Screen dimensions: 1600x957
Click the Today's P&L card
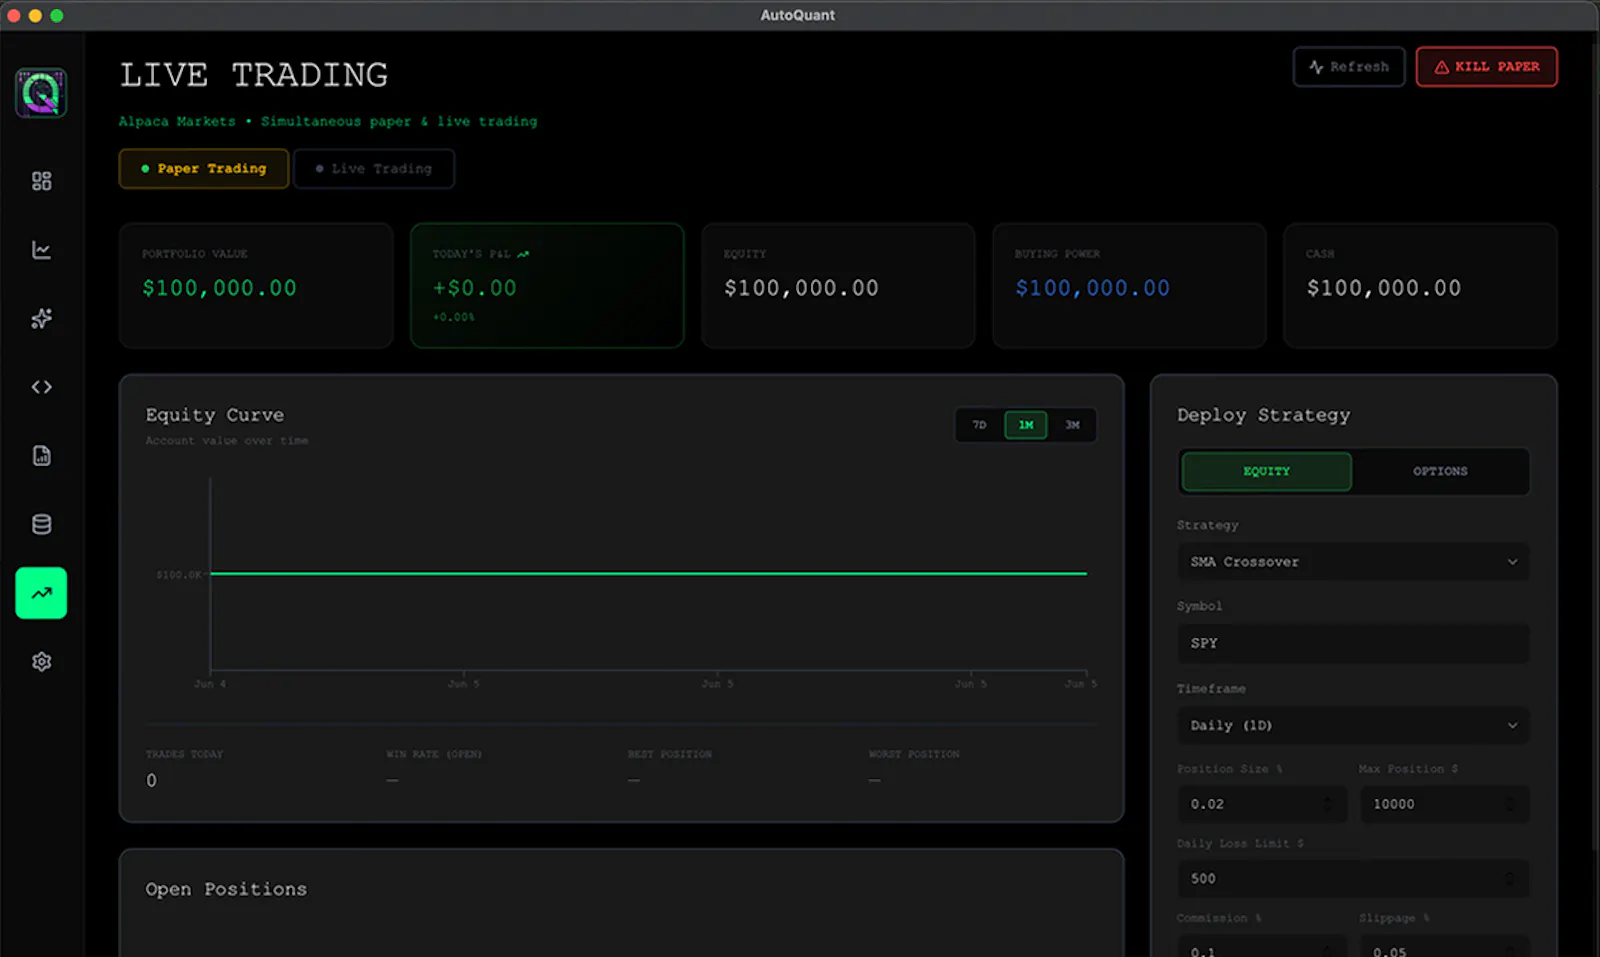(547, 285)
